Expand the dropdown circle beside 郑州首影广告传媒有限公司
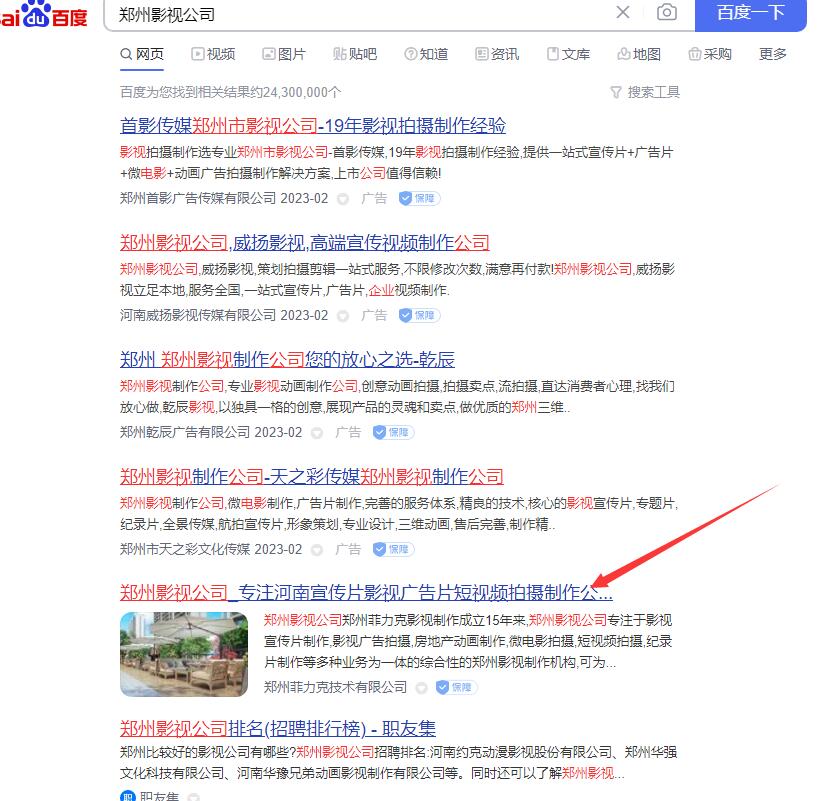 (343, 199)
